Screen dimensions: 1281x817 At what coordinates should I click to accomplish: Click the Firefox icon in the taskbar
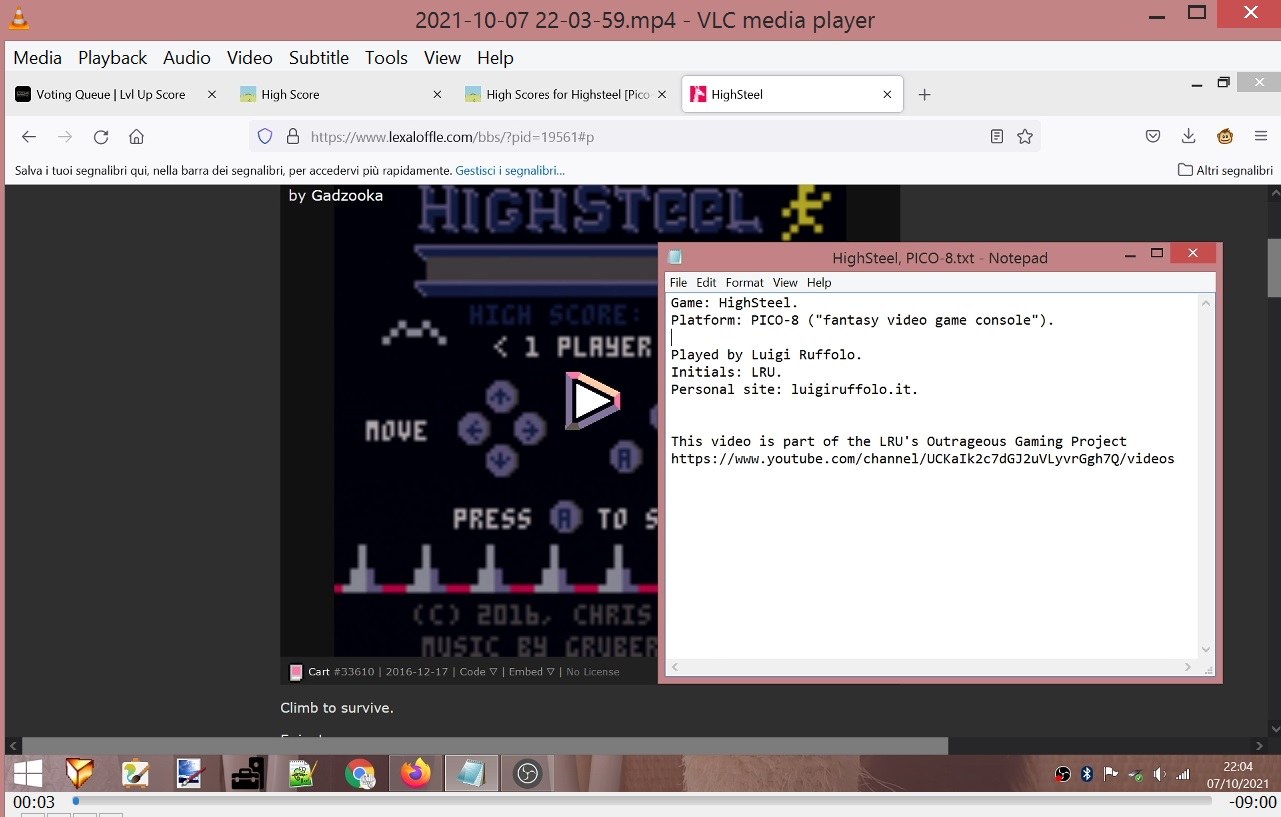point(415,773)
